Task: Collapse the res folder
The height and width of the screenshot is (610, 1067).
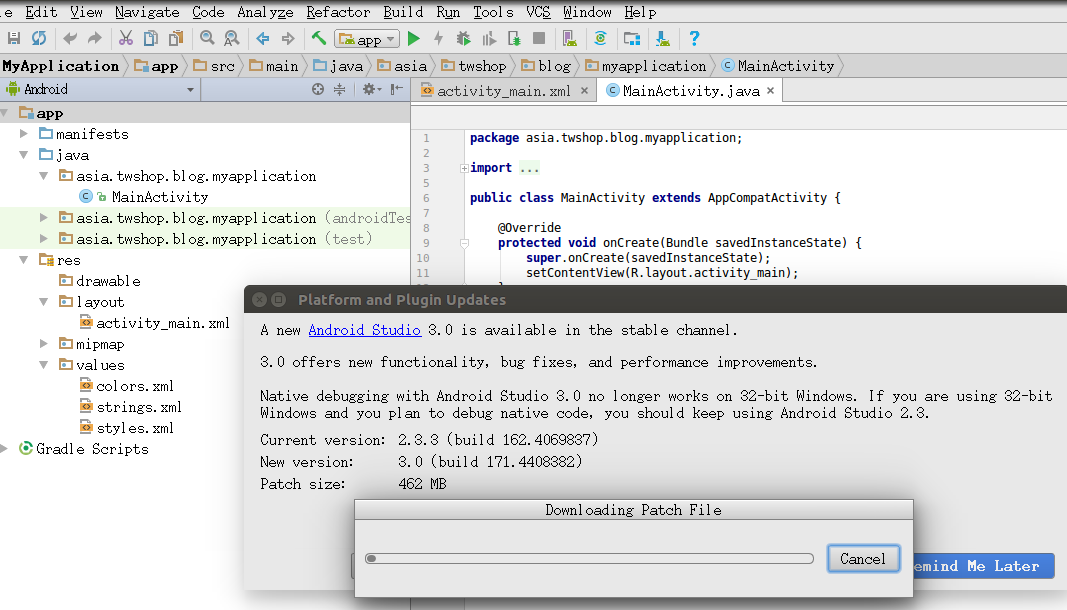Action: pyautogui.click(x=24, y=260)
